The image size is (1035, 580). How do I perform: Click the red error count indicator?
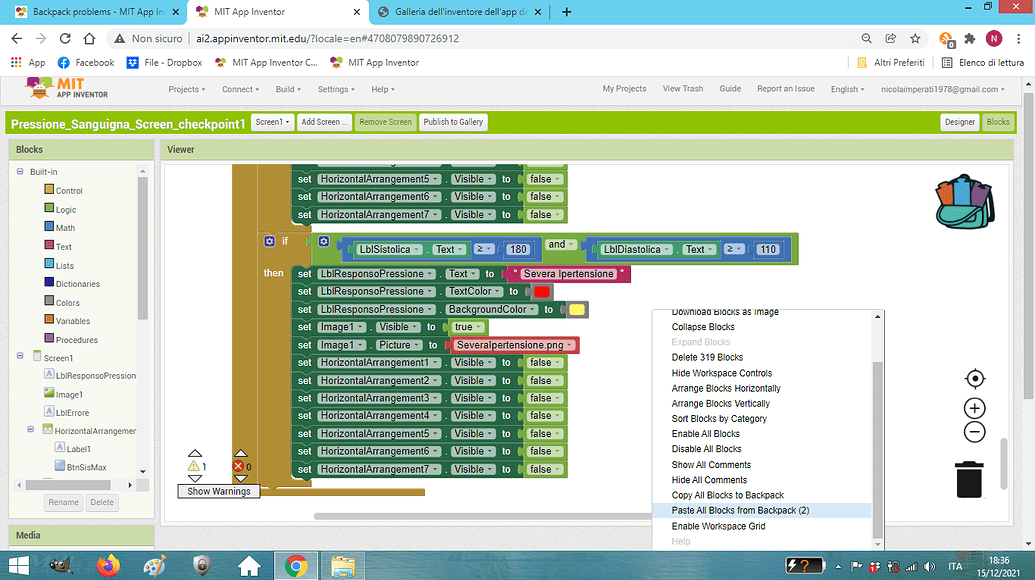[238, 466]
